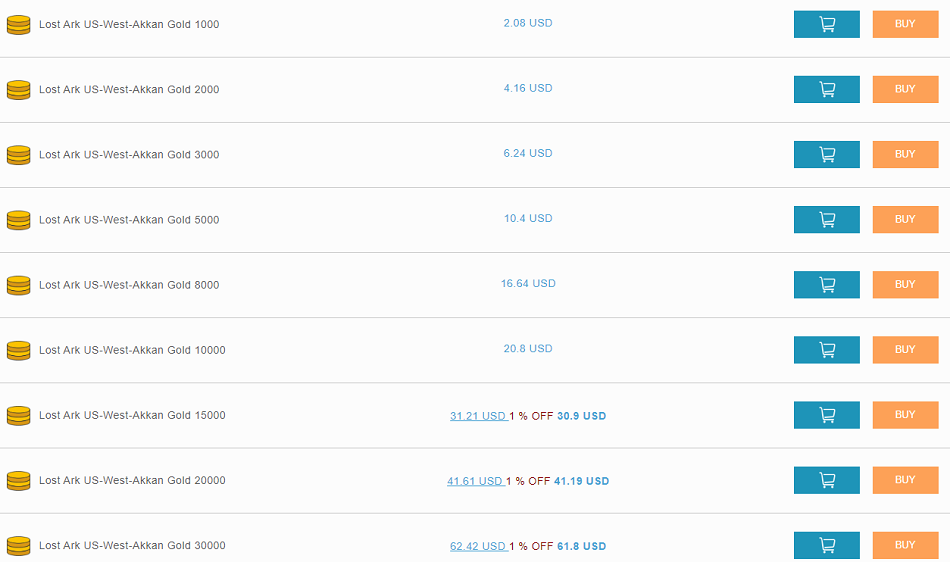The image size is (950, 562).
Task: Open the 31.21 USD original price link
Action: (478, 416)
